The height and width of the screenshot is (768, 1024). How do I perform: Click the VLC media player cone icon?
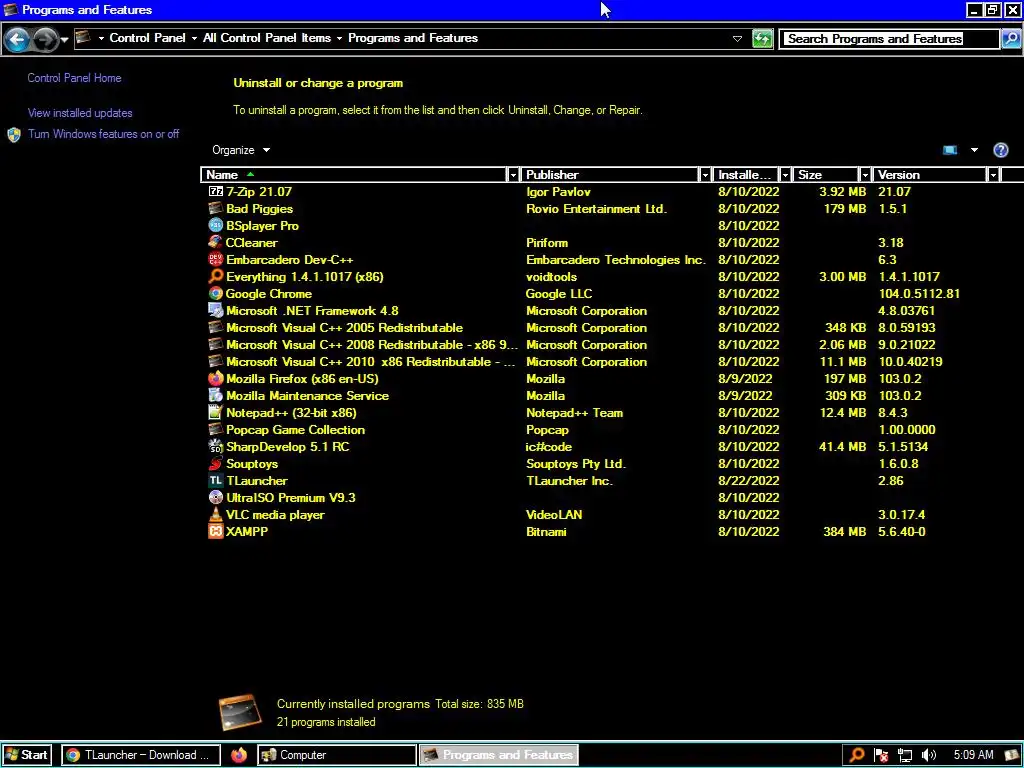[x=216, y=514]
